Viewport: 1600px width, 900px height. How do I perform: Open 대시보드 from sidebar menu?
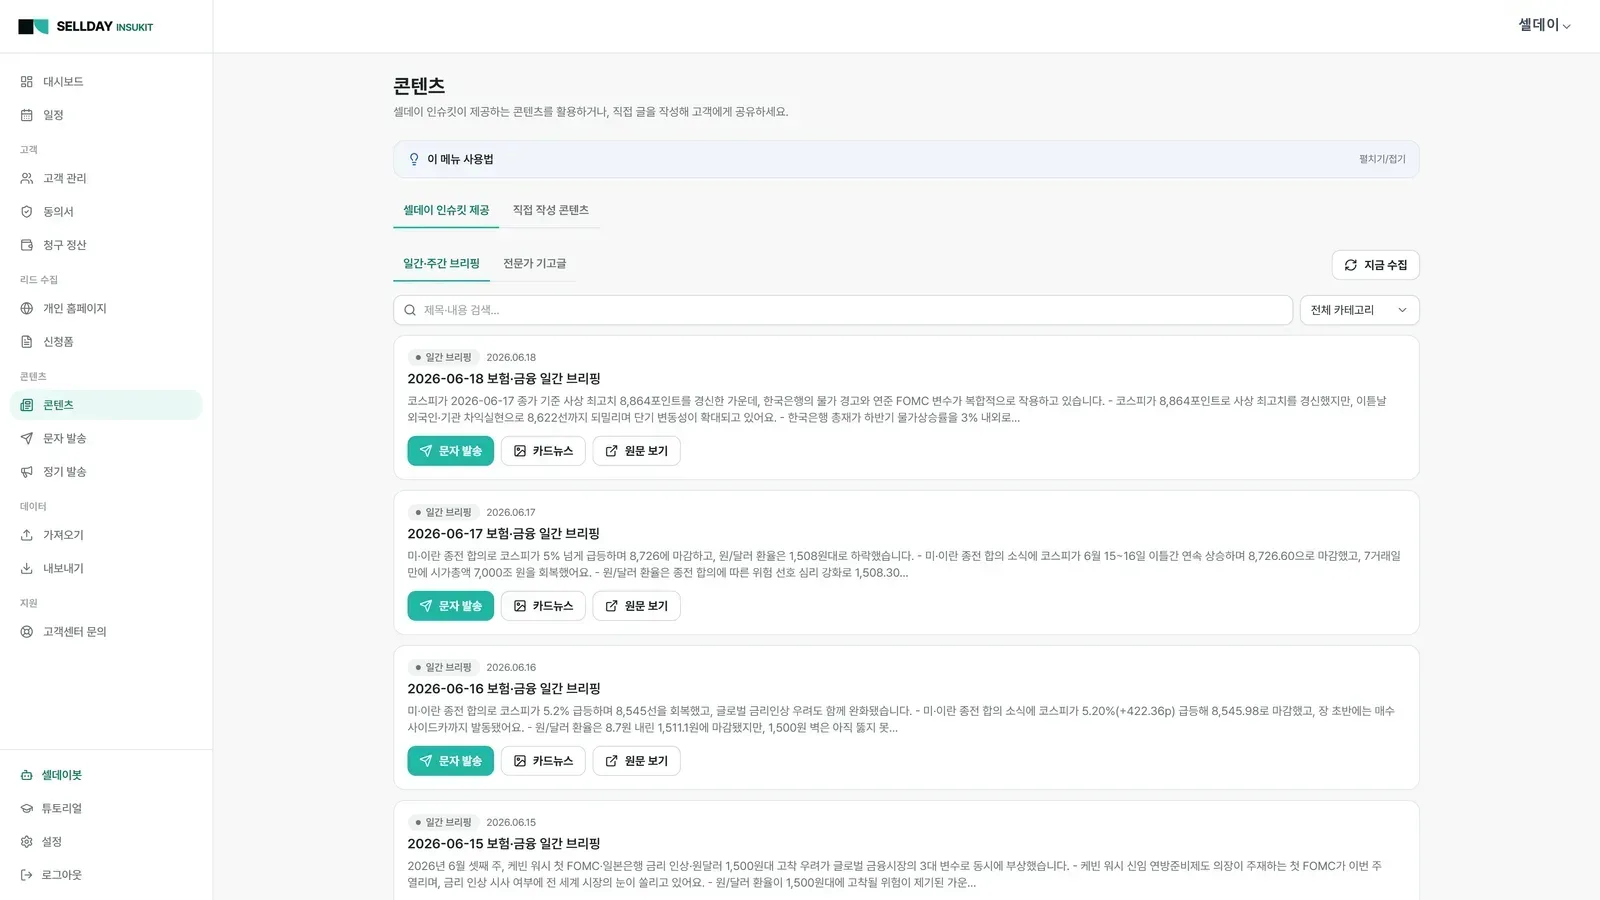[106, 82]
